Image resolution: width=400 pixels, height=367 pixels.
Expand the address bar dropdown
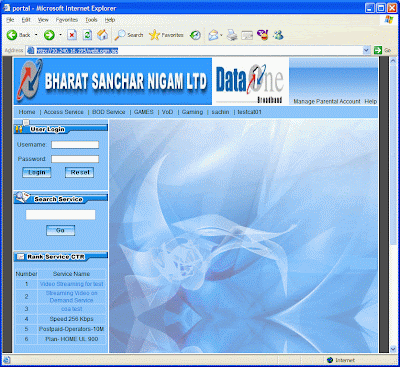pyautogui.click(x=367, y=50)
